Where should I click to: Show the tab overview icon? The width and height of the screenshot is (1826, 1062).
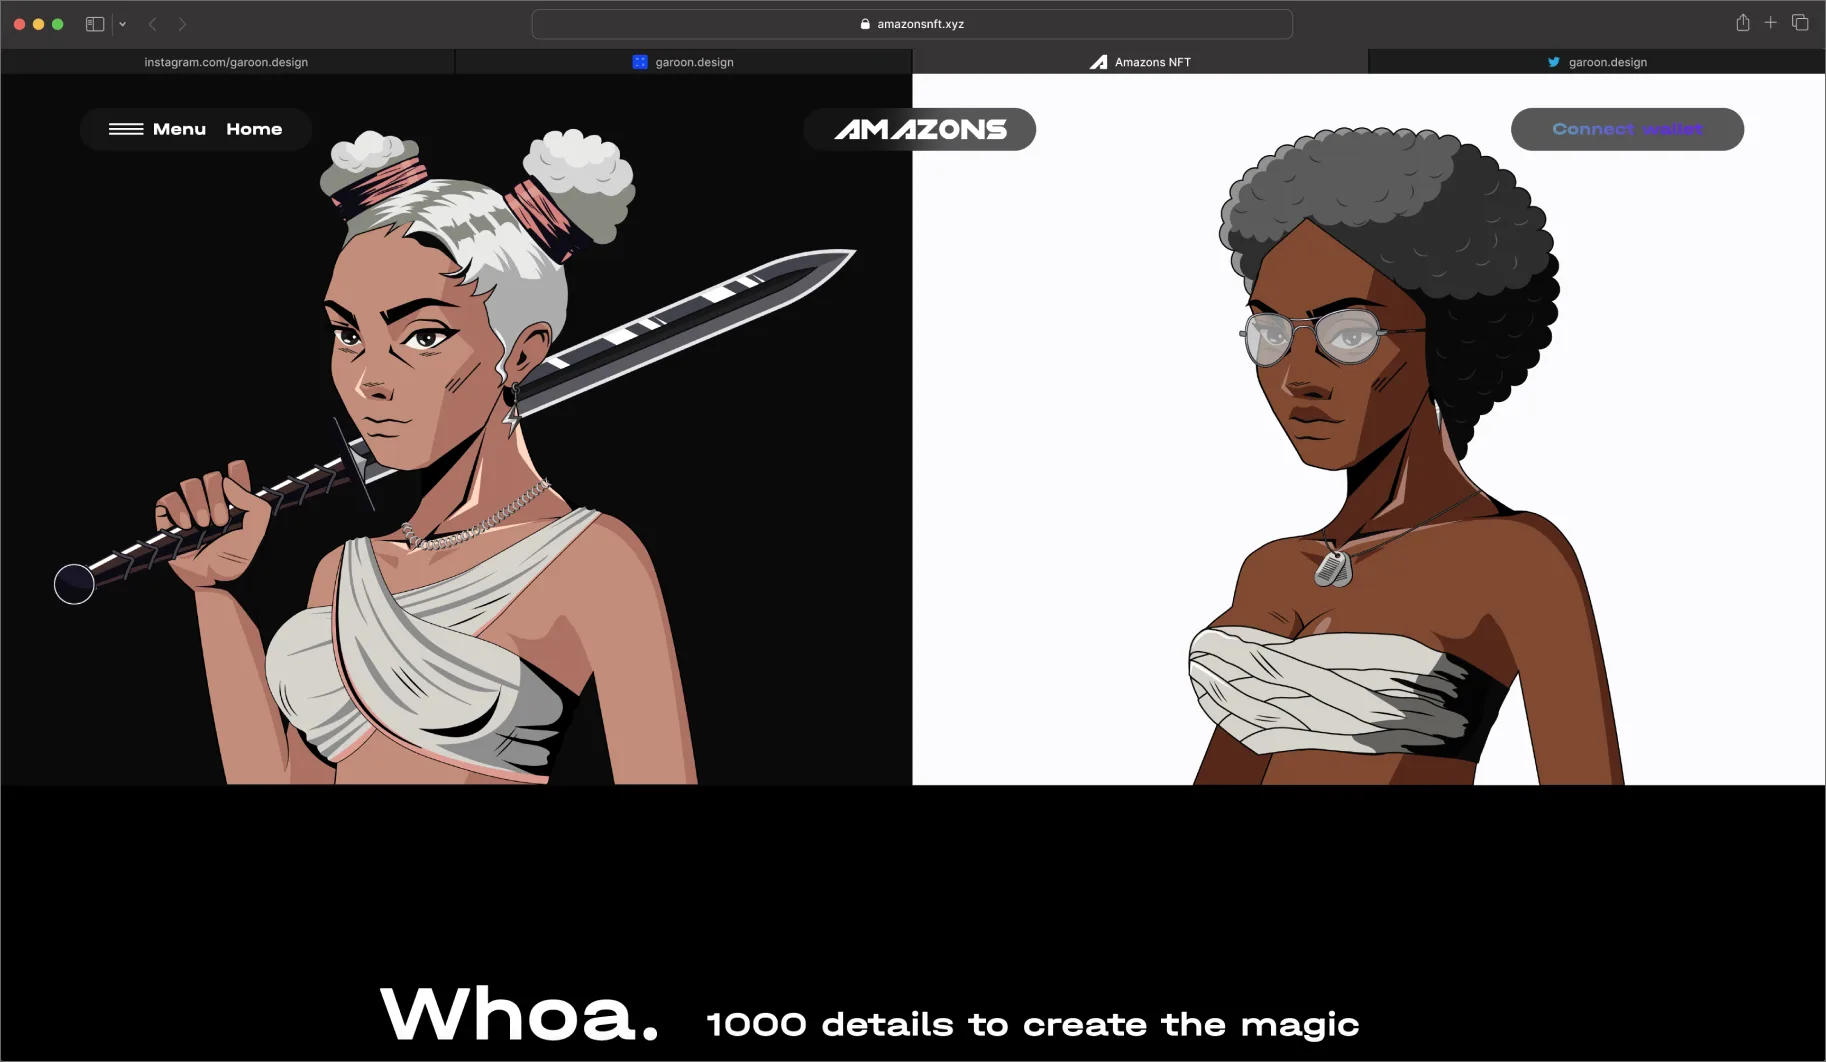click(1800, 22)
